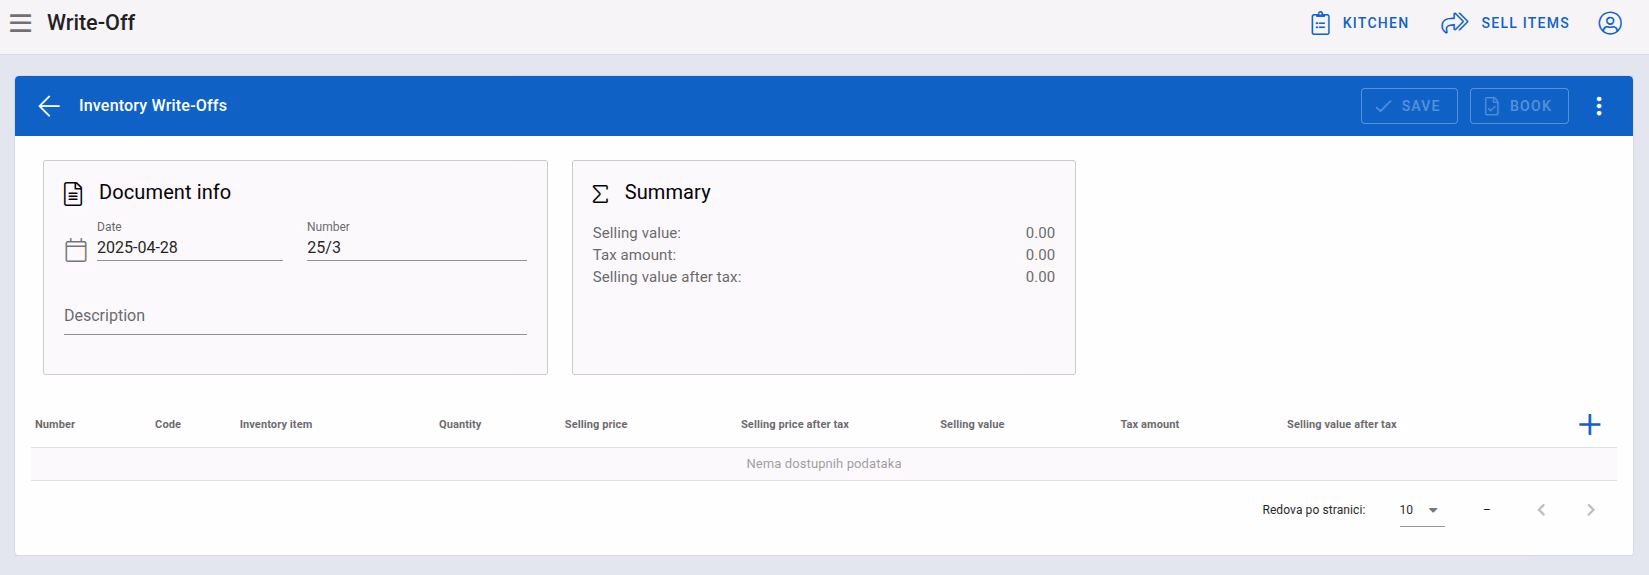Image resolution: width=1649 pixels, height=575 pixels.
Task: Open the hamburger navigation menu
Action: pos(20,23)
